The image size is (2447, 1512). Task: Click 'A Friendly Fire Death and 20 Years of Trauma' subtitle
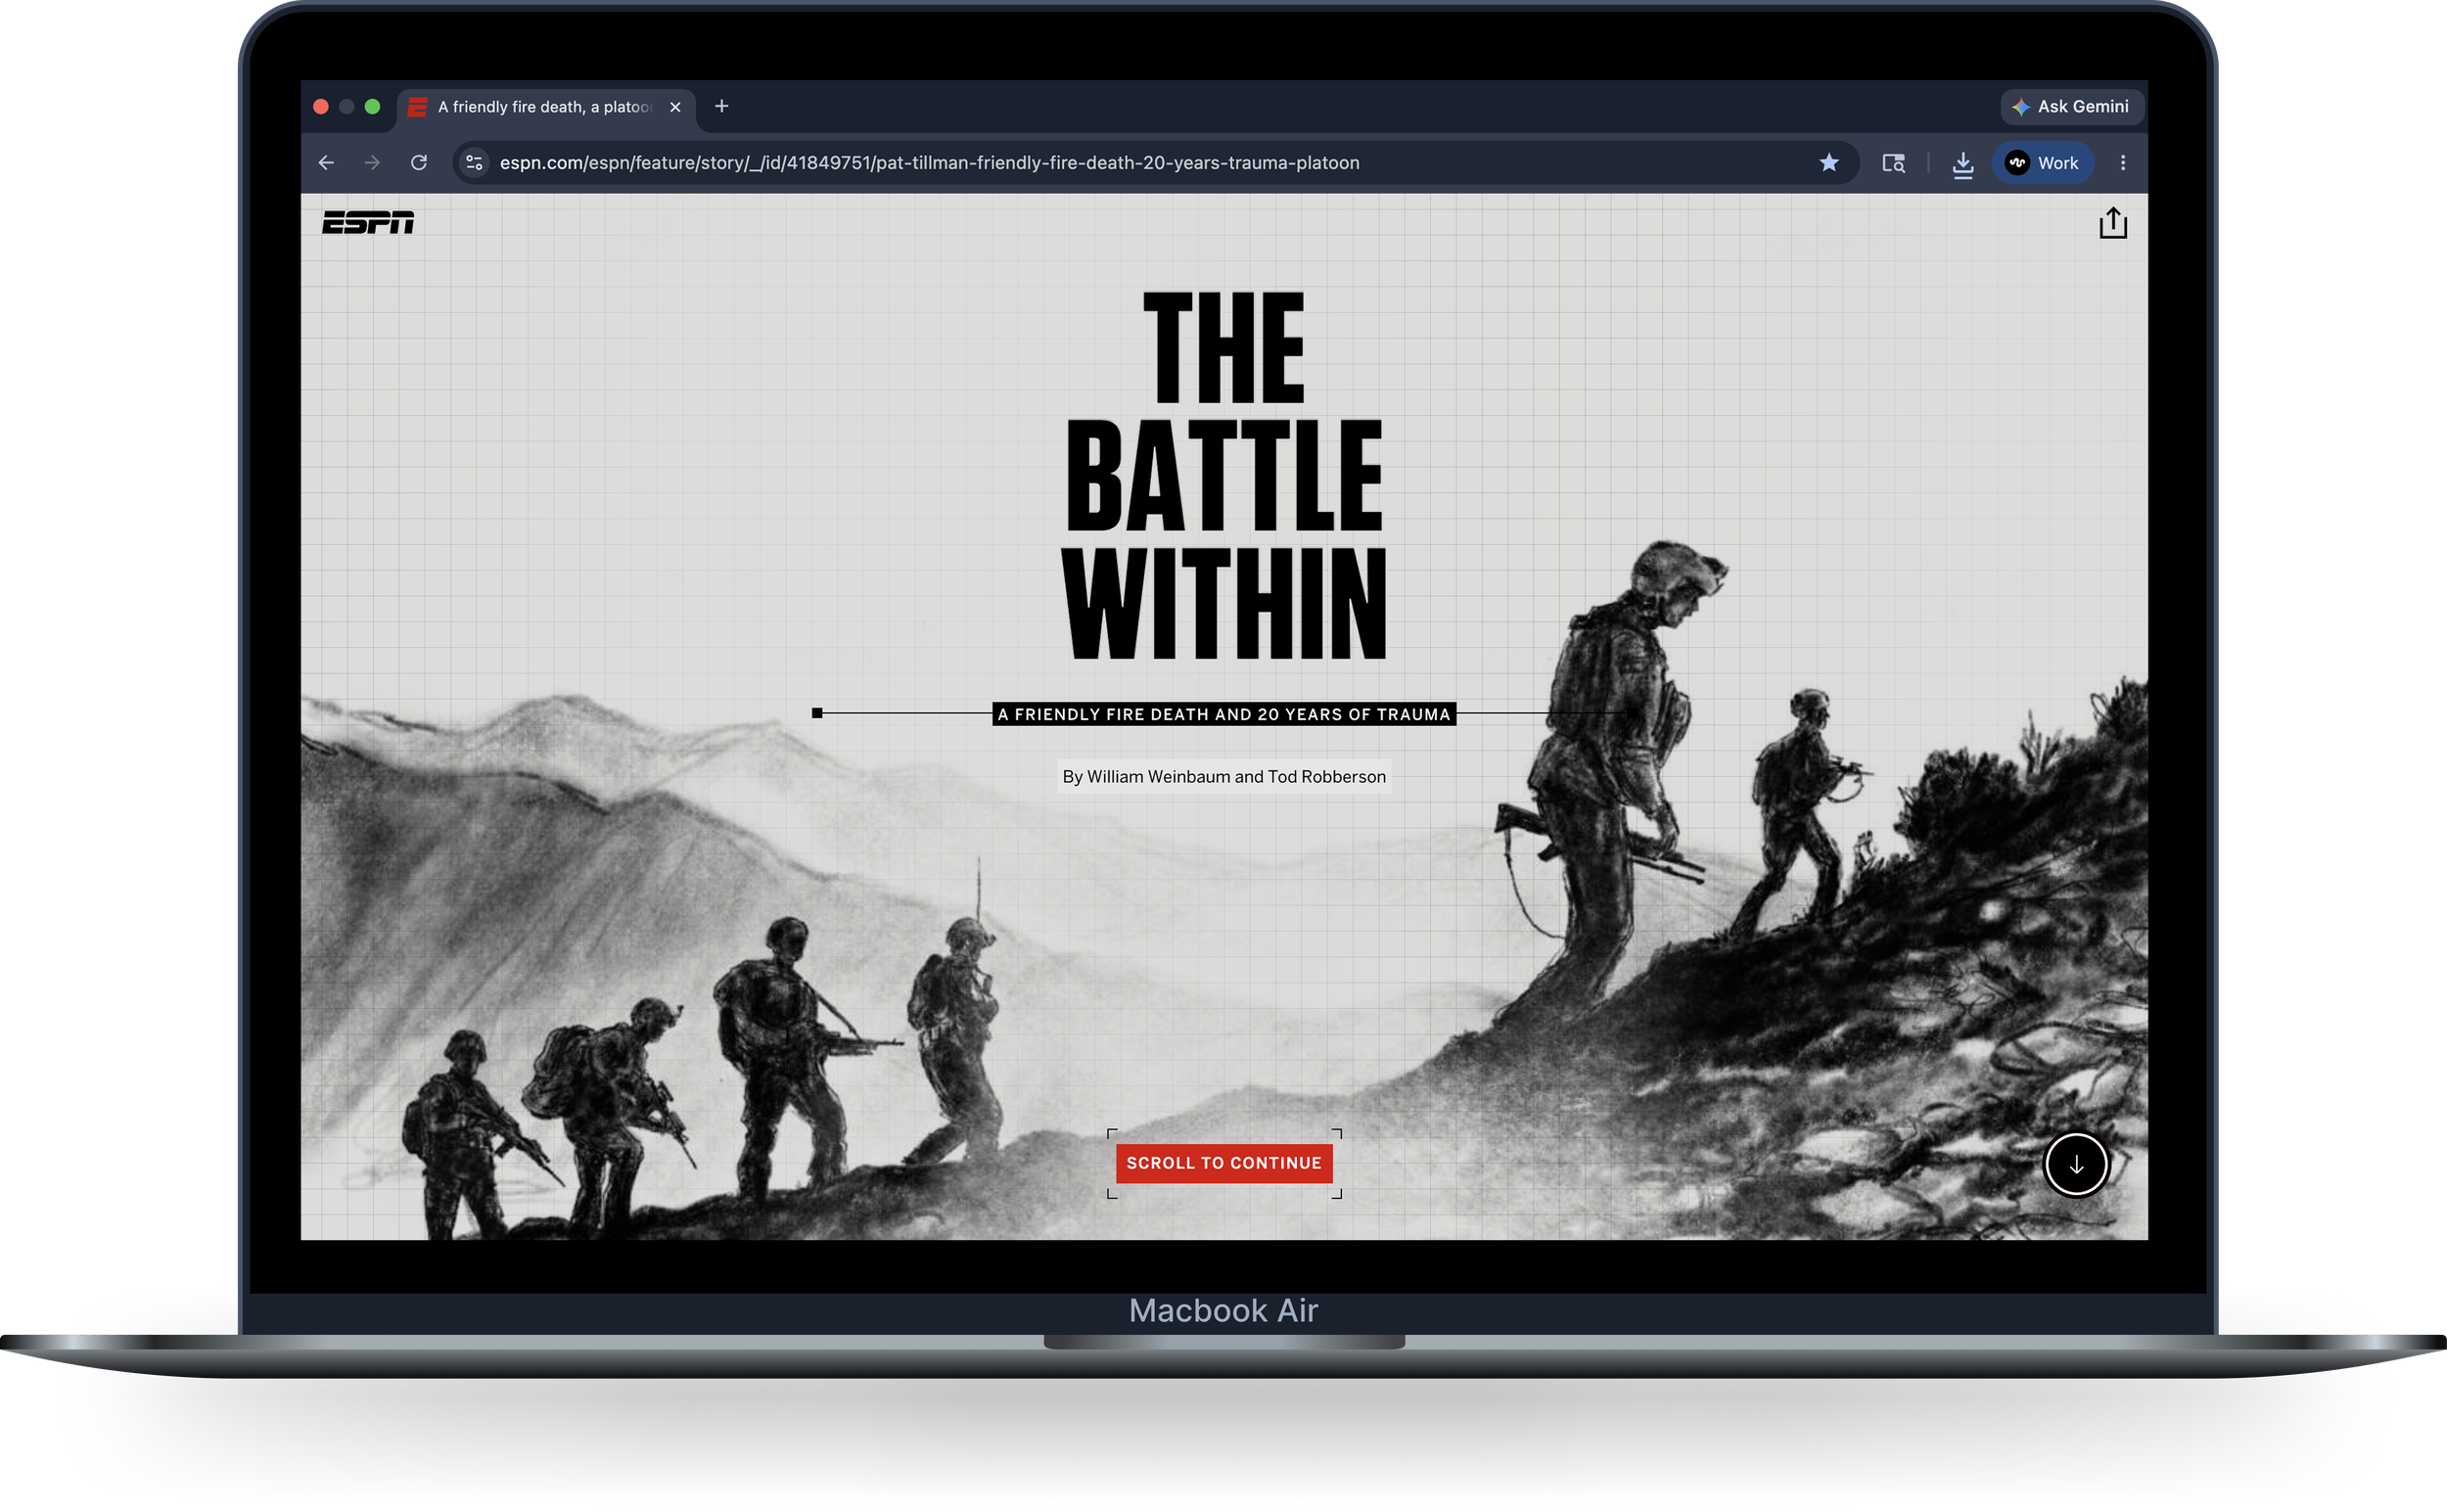(x=1224, y=714)
